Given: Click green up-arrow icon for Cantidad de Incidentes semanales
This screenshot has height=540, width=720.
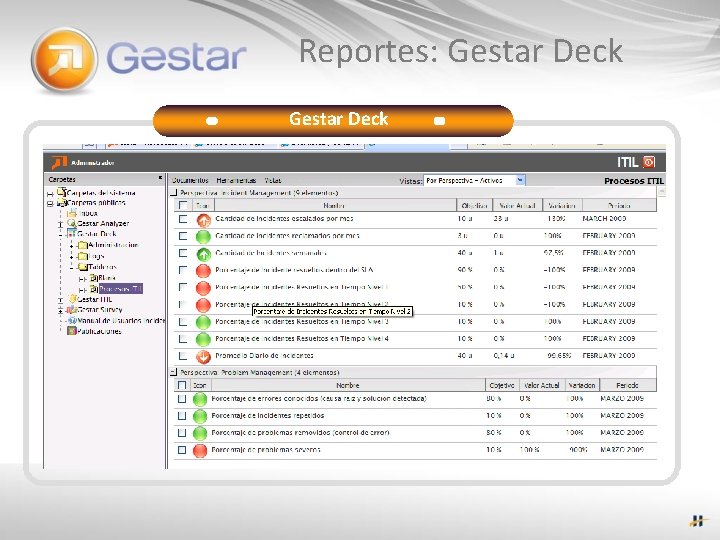Looking at the screenshot, I should pyautogui.click(x=203, y=254).
